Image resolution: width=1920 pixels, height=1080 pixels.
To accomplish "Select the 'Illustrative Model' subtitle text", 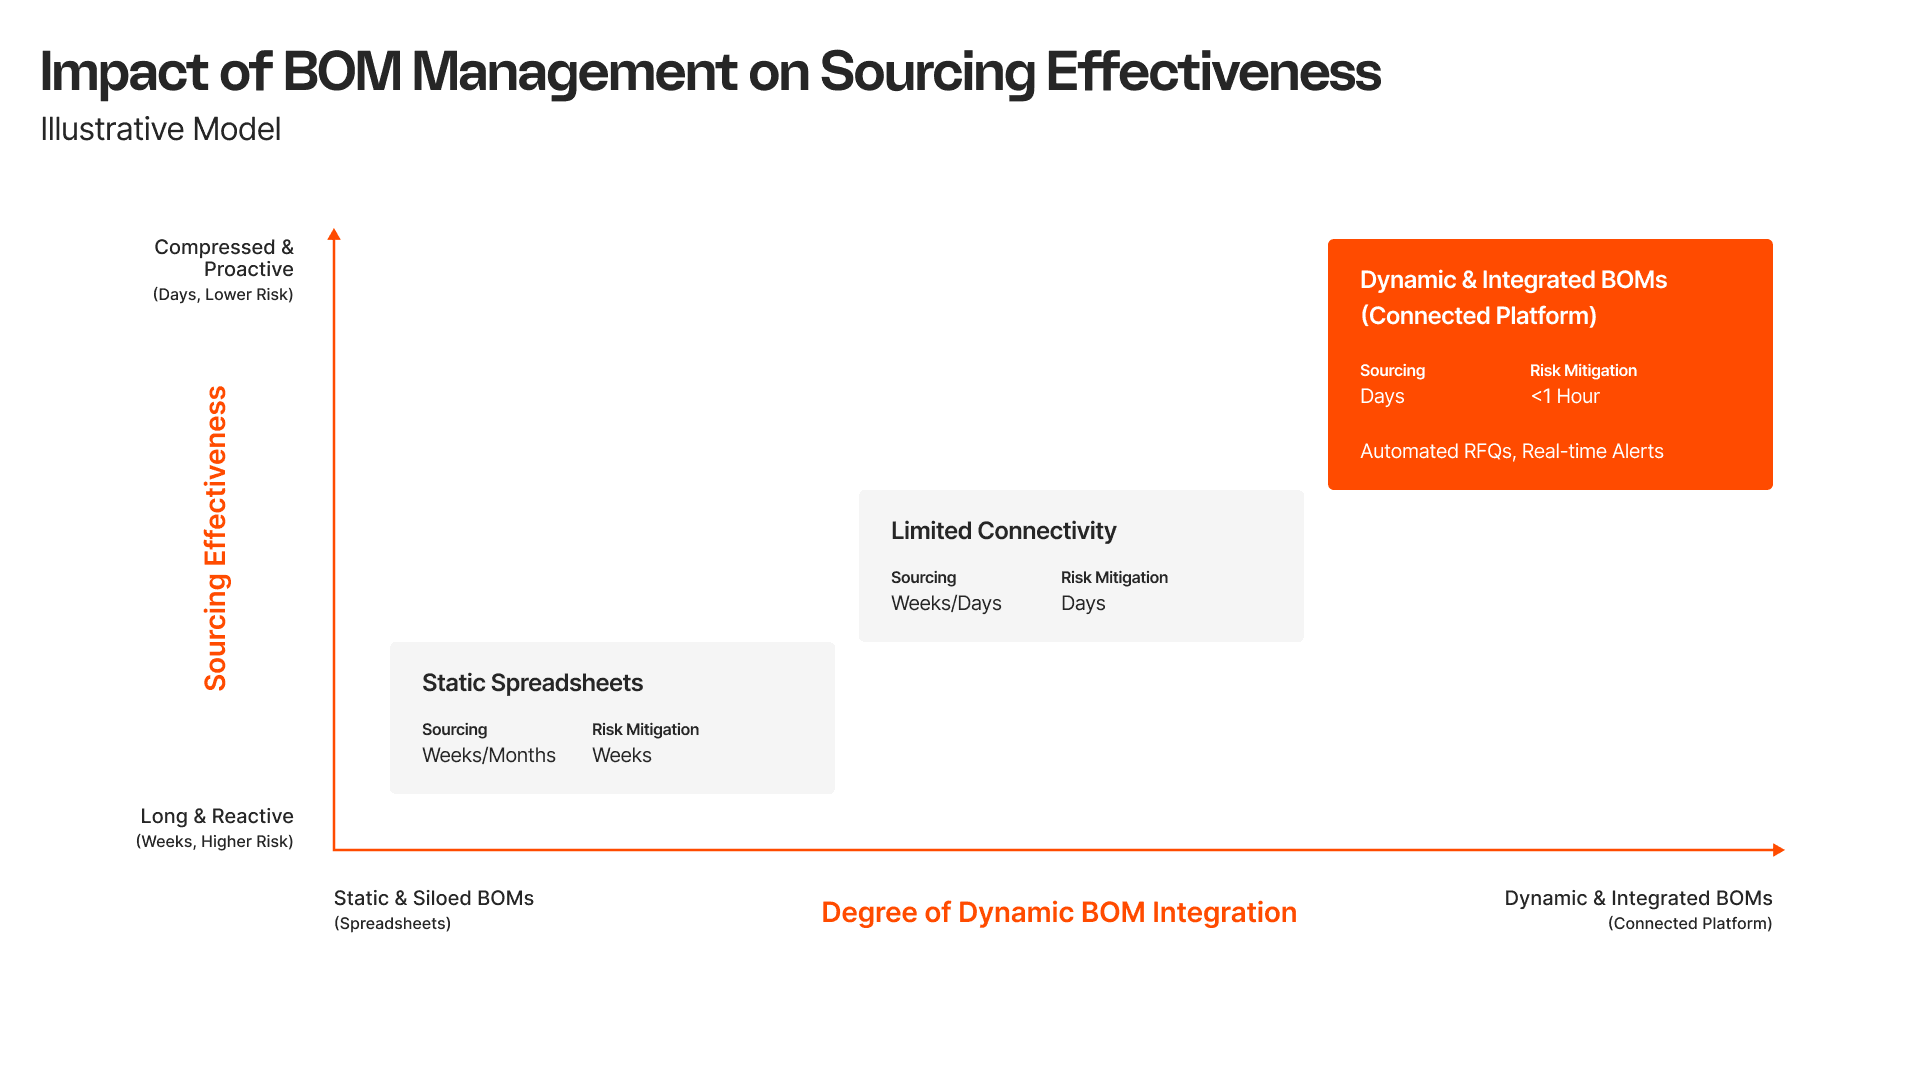I will (160, 129).
